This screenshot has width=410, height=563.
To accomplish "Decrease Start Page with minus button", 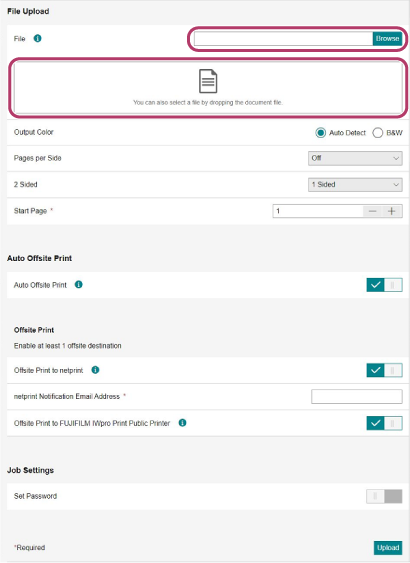I will [x=373, y=211].
